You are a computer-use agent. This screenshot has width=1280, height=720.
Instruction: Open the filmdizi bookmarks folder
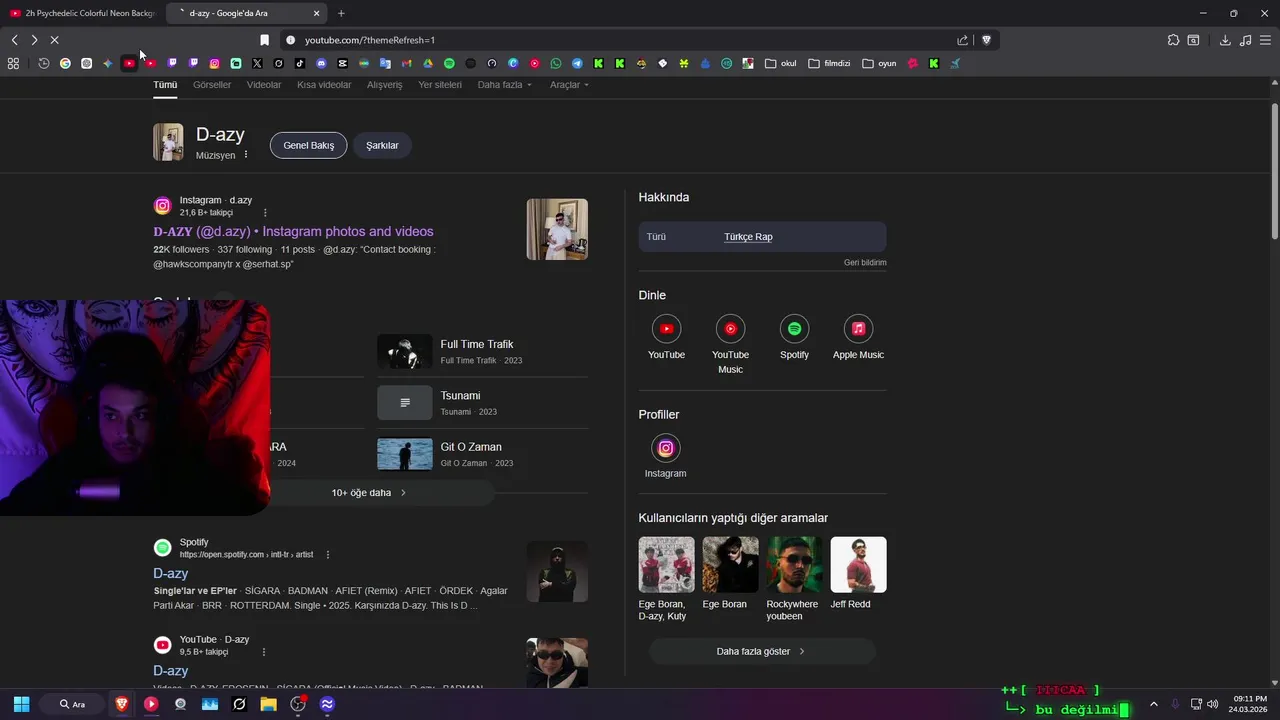pos(829,63)
